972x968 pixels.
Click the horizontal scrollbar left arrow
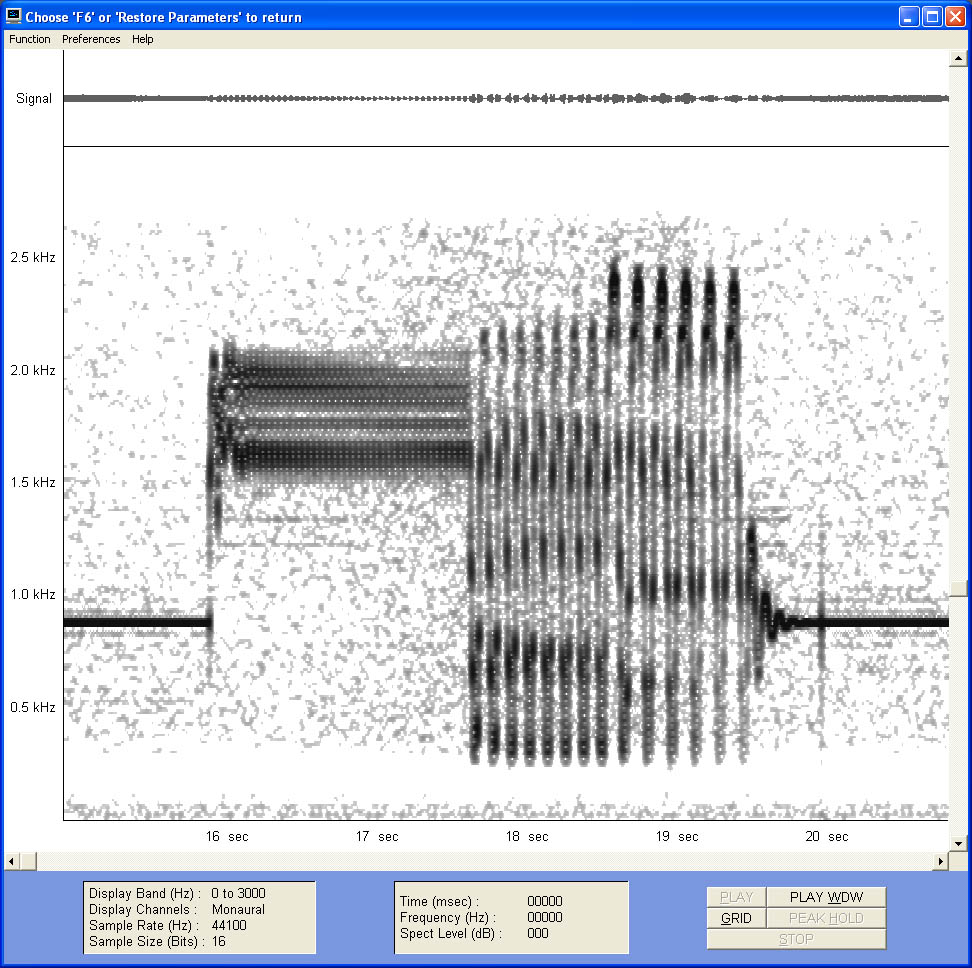11,861
